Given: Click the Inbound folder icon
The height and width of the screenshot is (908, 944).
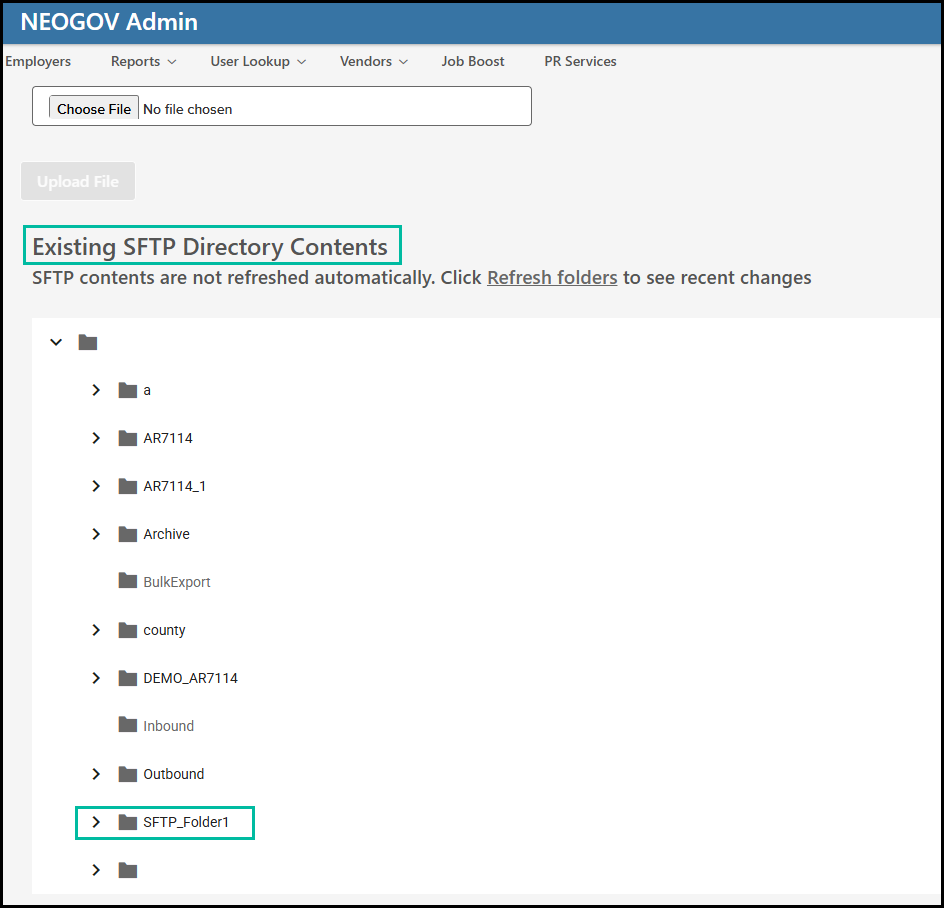Looking at the screenshot, I should click(x=128, y=725).
